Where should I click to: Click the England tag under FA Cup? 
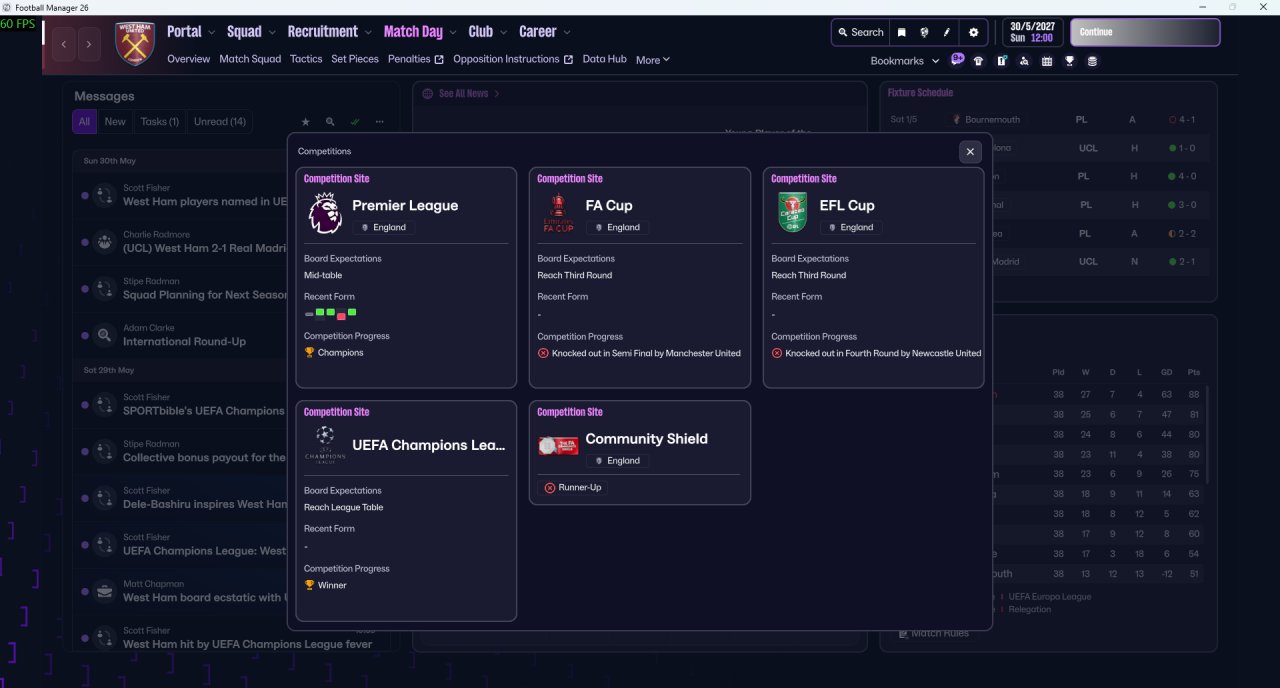(617, 227)
